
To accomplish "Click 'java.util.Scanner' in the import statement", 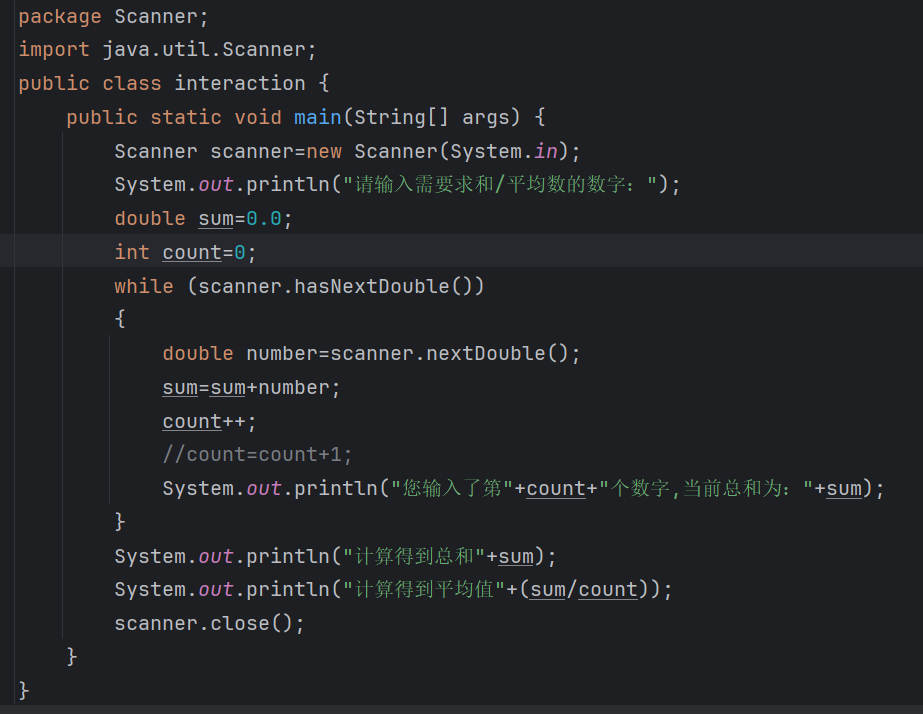I will pyautogui.click(x=204, y=49).
